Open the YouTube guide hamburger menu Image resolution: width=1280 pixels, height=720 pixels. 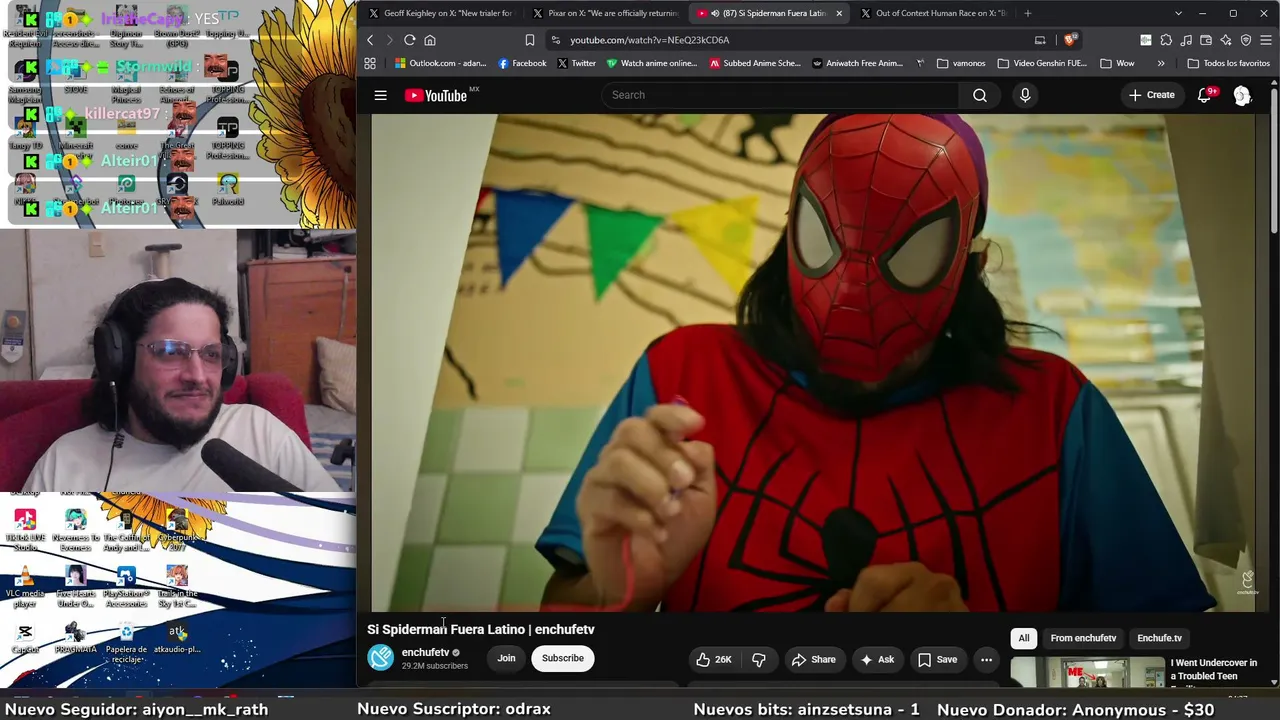380,95
